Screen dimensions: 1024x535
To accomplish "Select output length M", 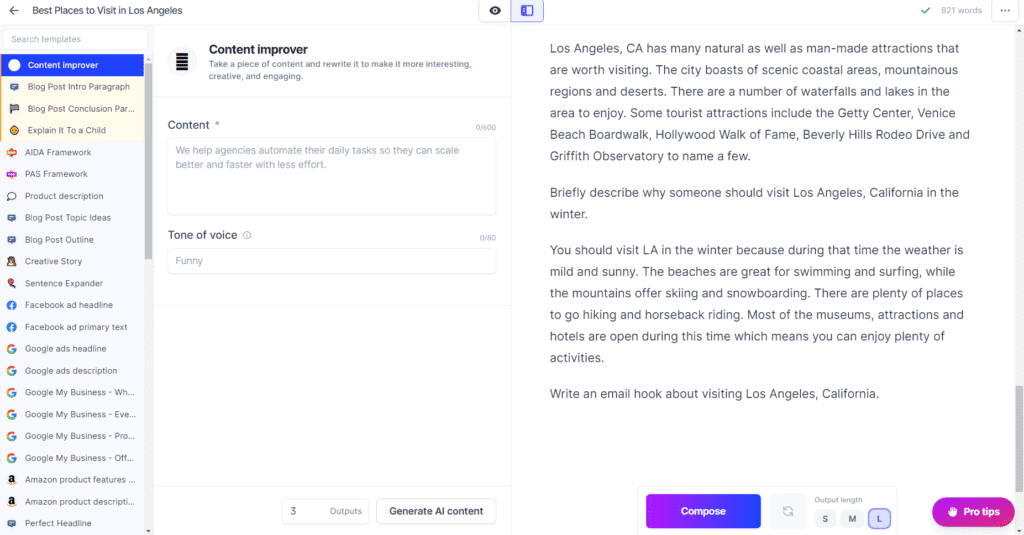I will pos(852,519).
